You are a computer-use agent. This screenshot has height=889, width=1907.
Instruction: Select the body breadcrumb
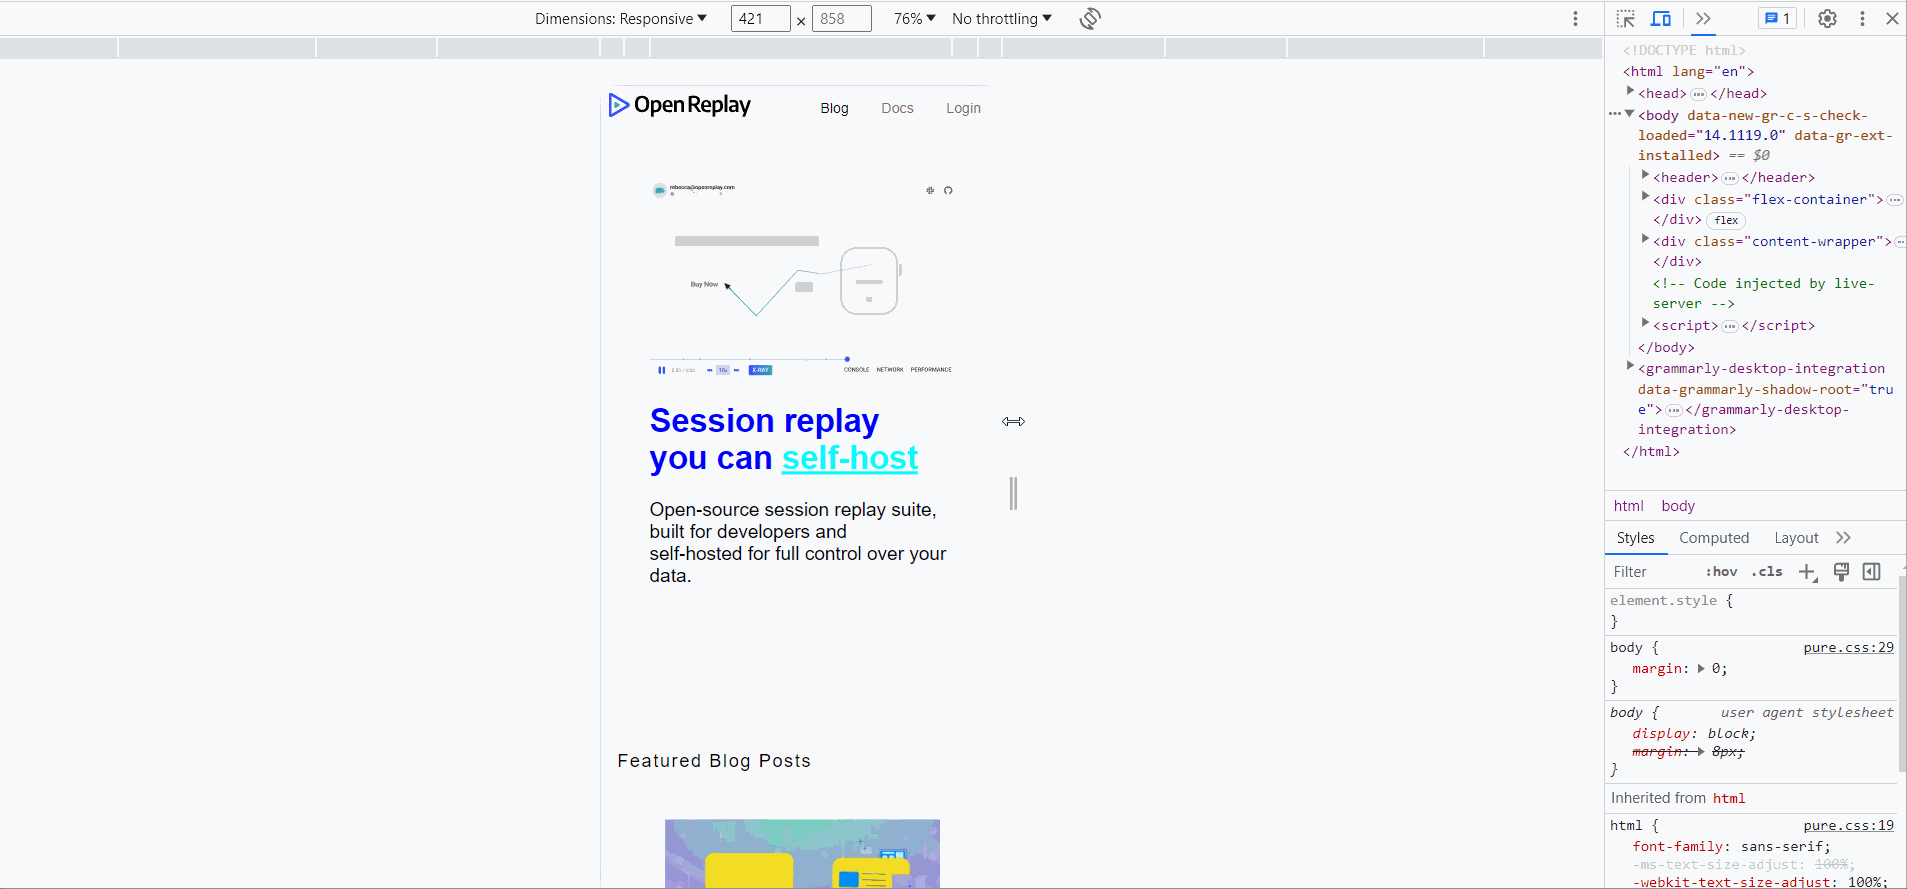coord(1678,506)
